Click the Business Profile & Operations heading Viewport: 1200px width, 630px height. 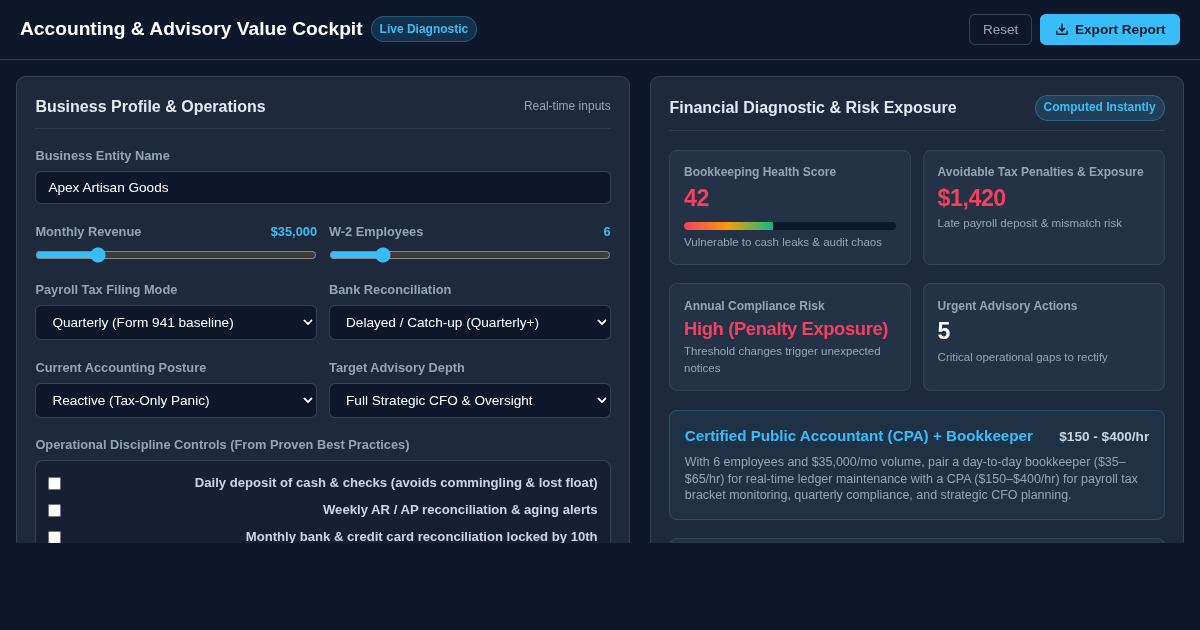pos(151,107)
